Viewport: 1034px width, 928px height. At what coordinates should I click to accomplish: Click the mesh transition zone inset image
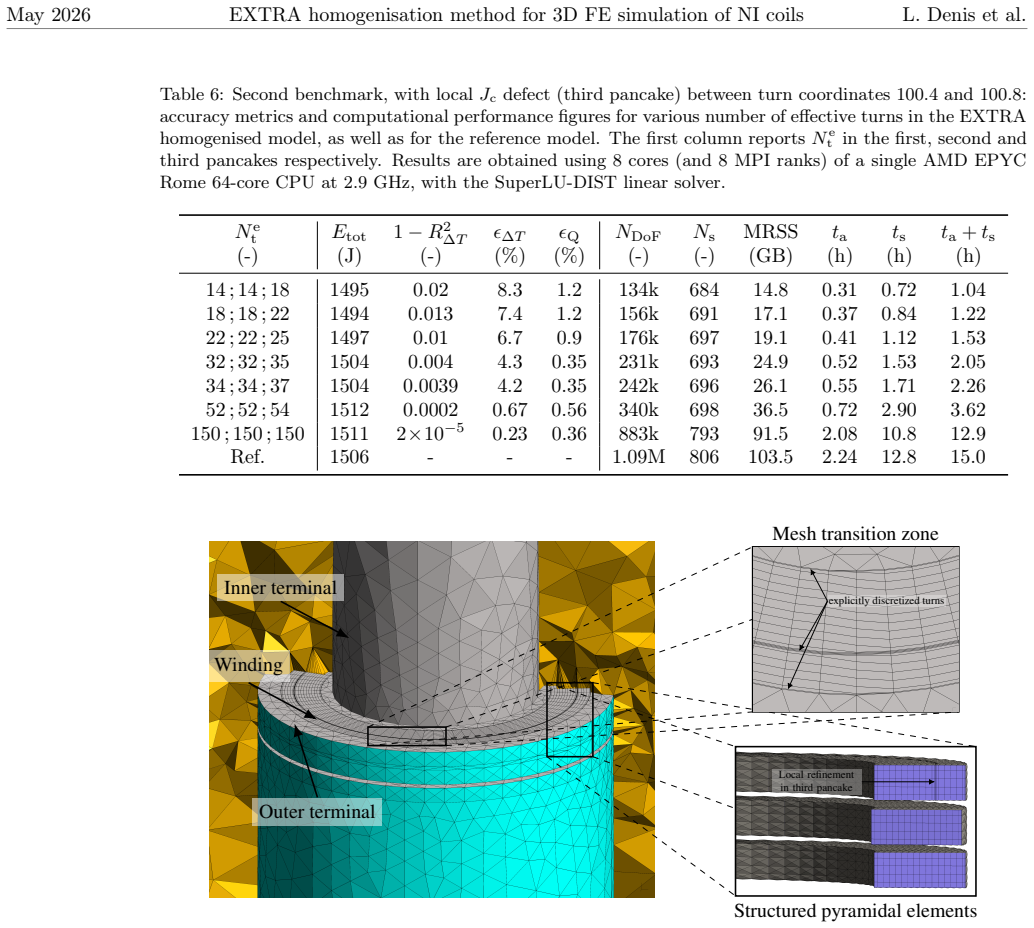[x=855, y=629]
